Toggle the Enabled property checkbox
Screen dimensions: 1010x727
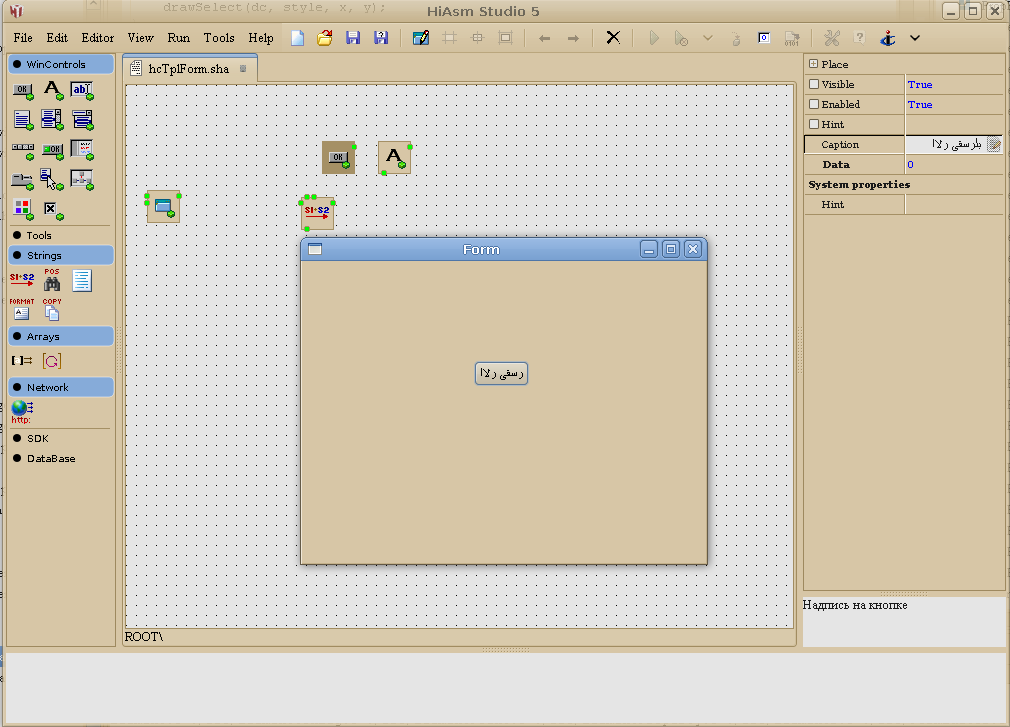point(814,105)
